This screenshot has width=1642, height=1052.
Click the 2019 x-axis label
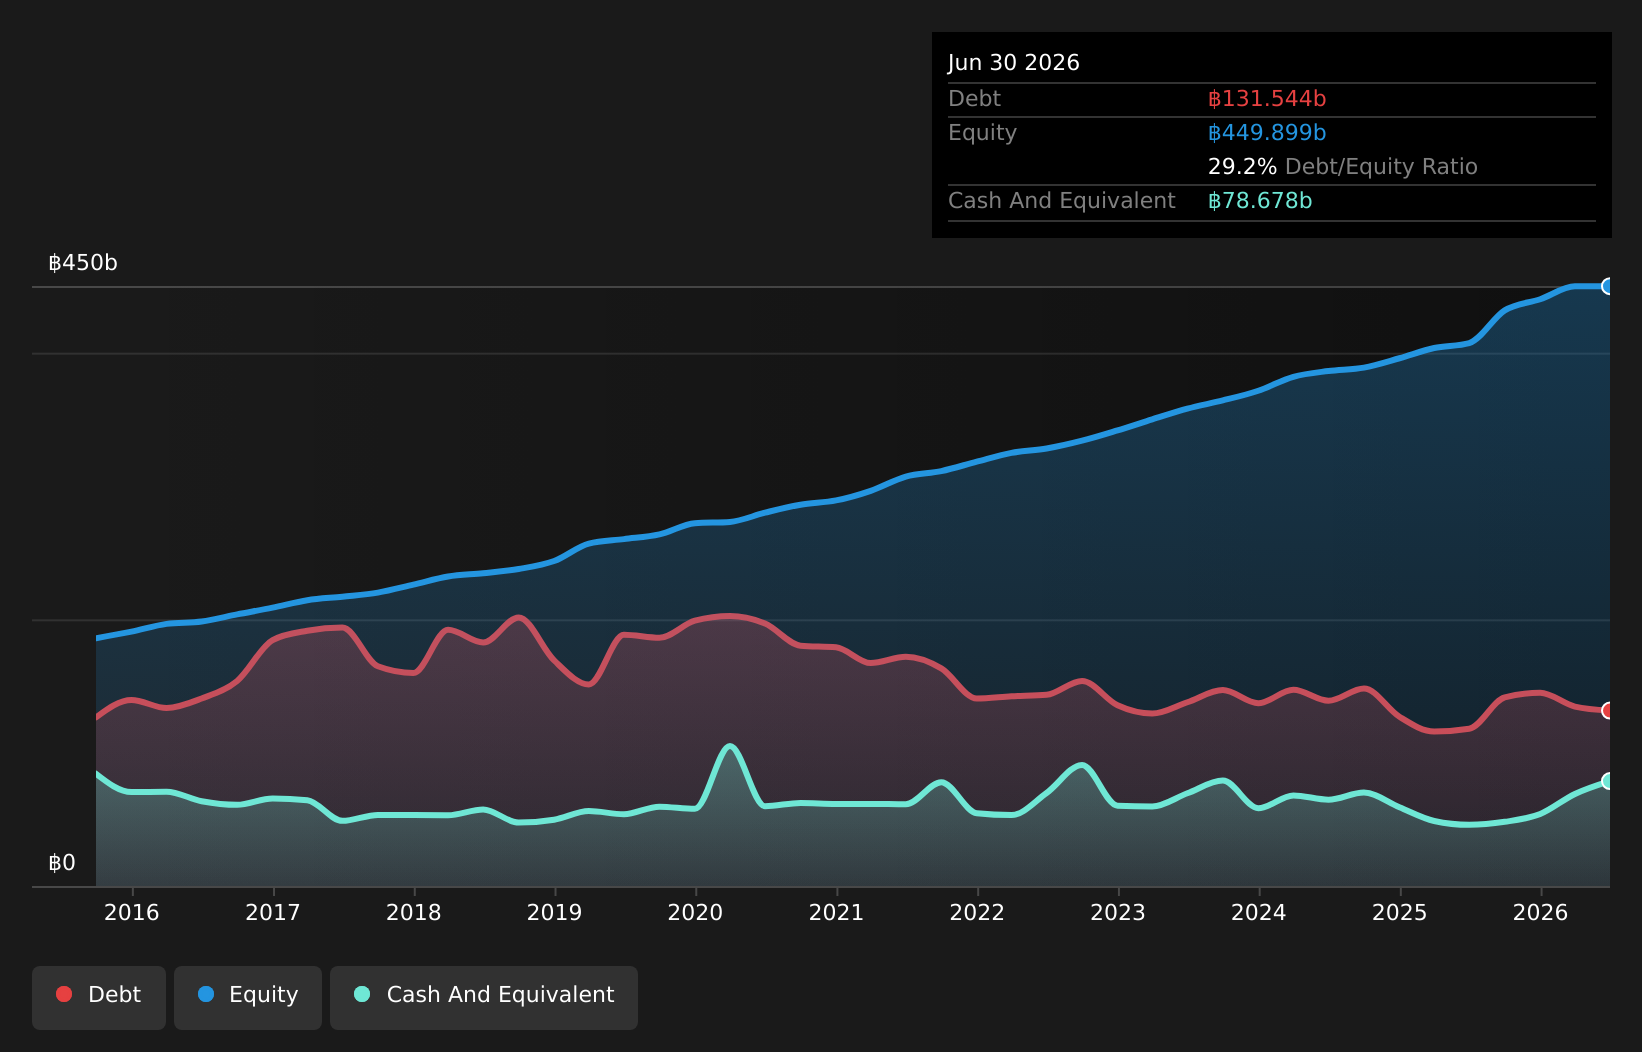(555, 912)
